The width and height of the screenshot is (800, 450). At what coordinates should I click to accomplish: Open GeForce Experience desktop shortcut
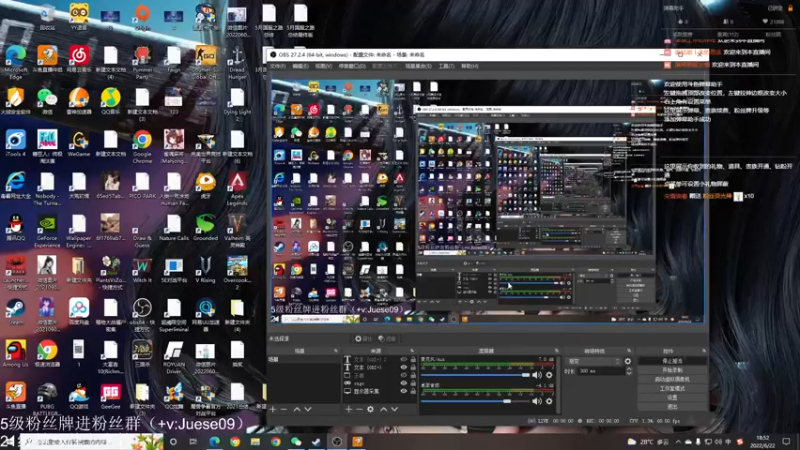click(47, 231)
